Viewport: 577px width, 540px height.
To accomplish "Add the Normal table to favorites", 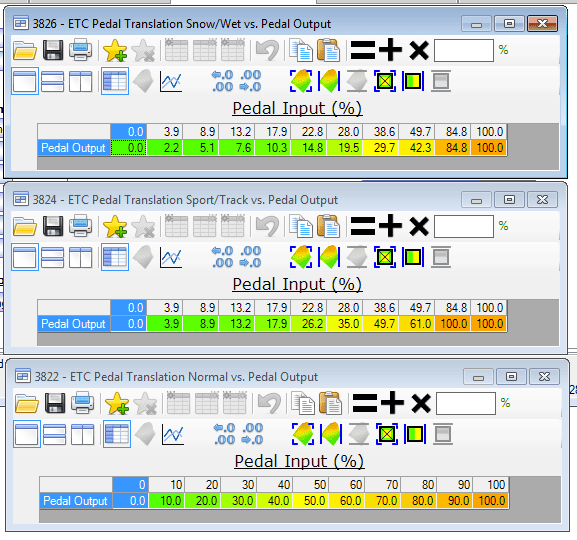I will click(x=117, y=403).
